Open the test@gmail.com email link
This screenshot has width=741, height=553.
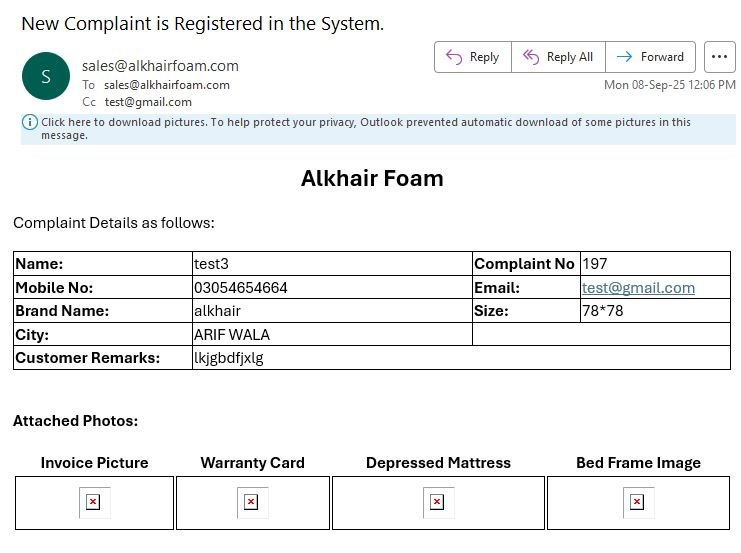pyautogui.click(x=638, y=288)
